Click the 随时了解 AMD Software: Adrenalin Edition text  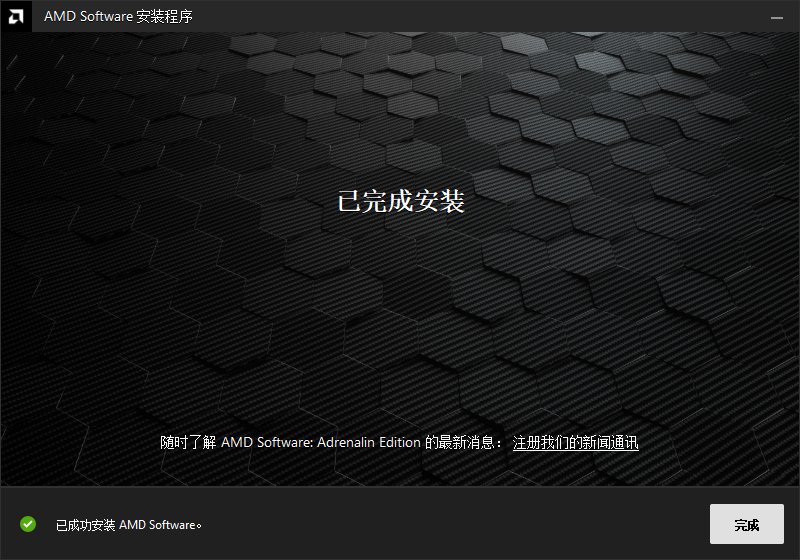coord(290,442)
